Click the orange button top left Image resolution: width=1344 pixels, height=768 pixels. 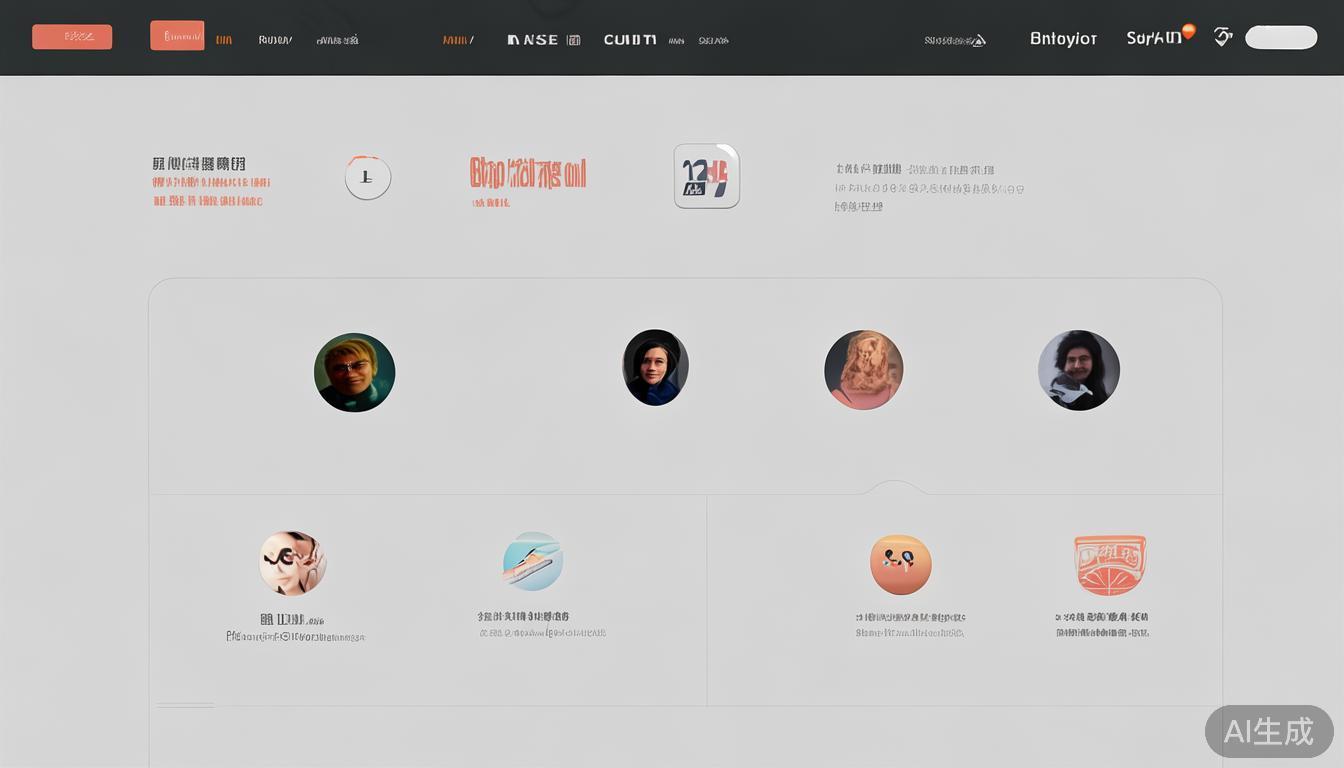coord(72,36)
